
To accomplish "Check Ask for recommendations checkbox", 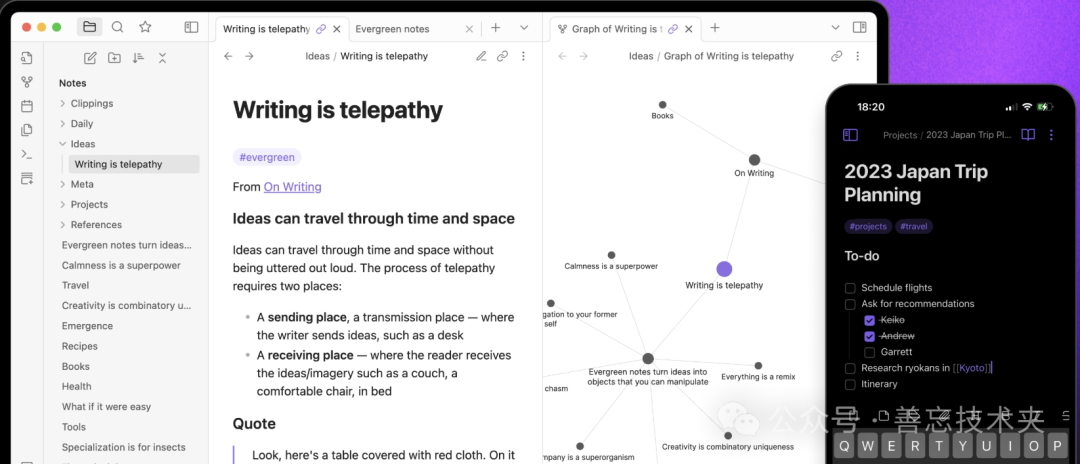I will click(851, 304).
